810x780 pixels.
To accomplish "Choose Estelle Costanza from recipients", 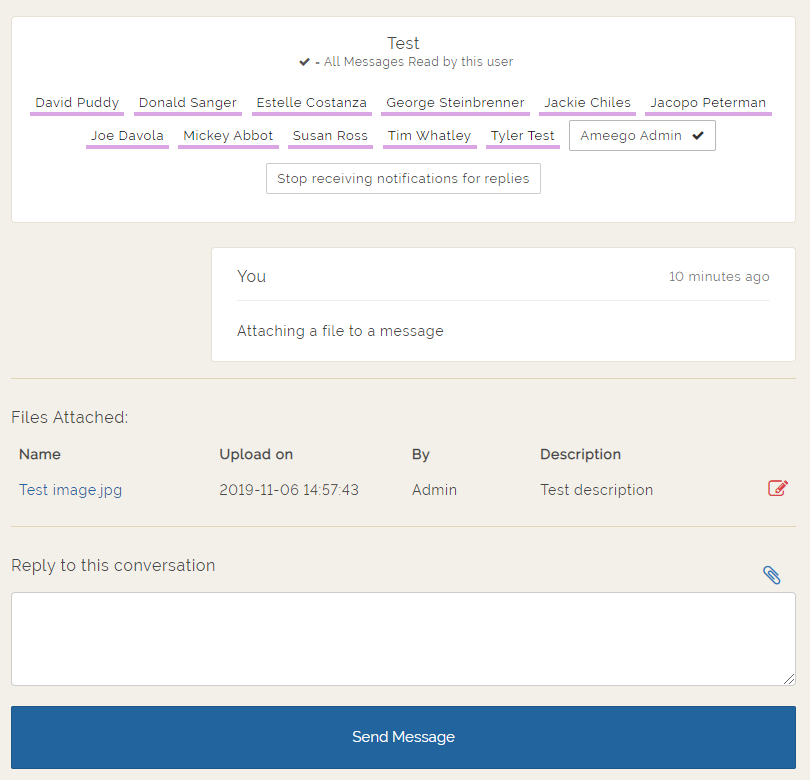I will tap(311, 103).
